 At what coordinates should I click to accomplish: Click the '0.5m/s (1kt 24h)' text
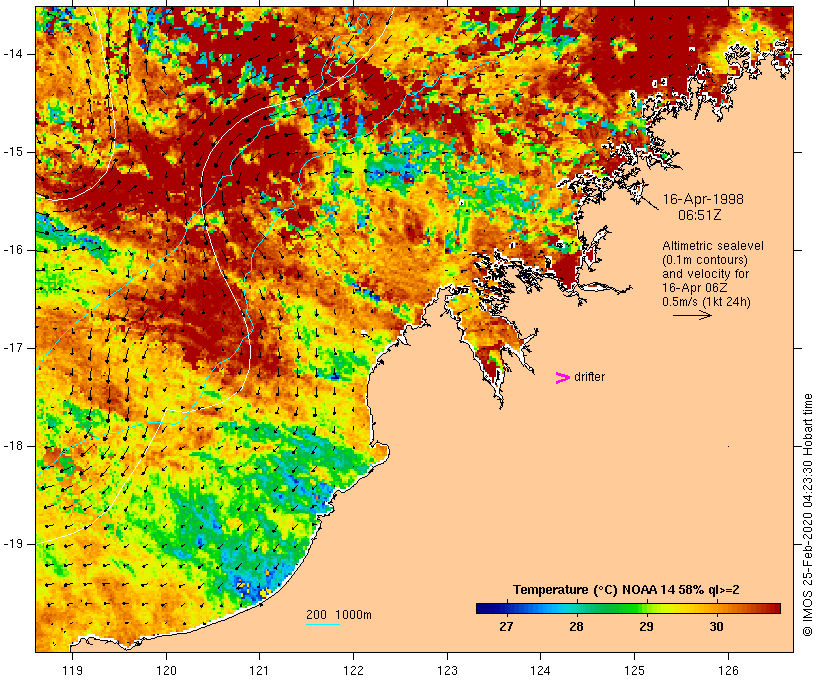click(x=707, y=302)
